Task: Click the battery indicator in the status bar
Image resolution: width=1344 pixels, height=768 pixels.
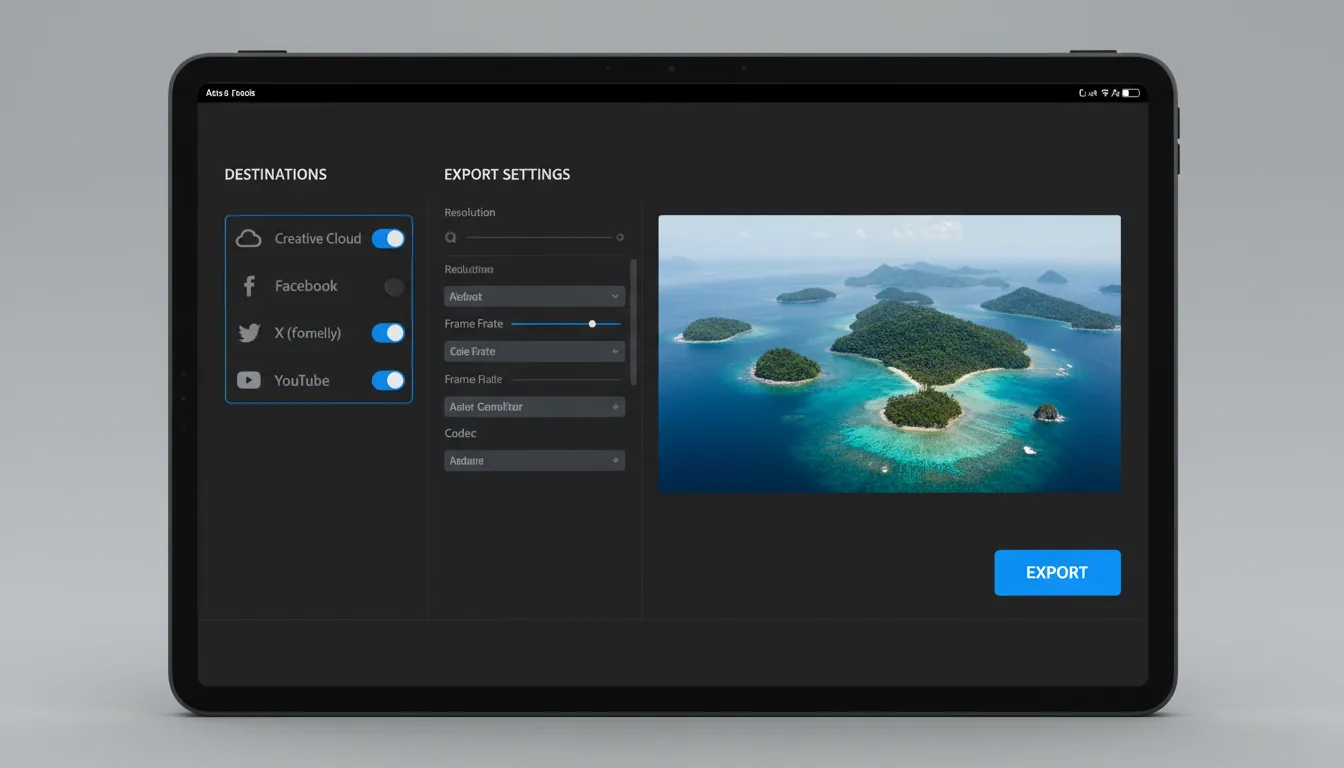Action: [1131, 92]
